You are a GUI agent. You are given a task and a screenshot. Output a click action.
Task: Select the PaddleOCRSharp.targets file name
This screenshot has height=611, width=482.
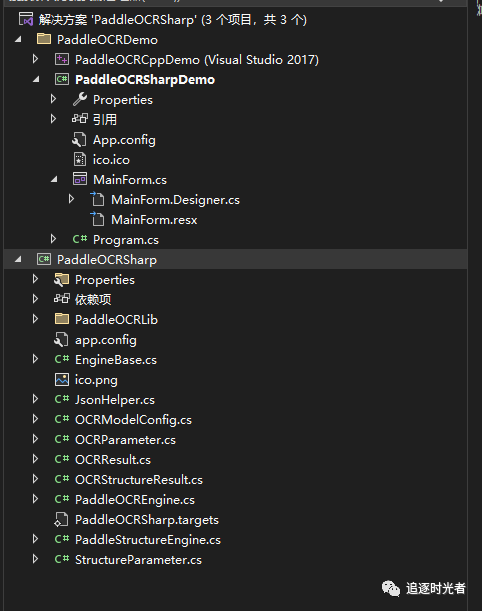click(x=147, y=520)
